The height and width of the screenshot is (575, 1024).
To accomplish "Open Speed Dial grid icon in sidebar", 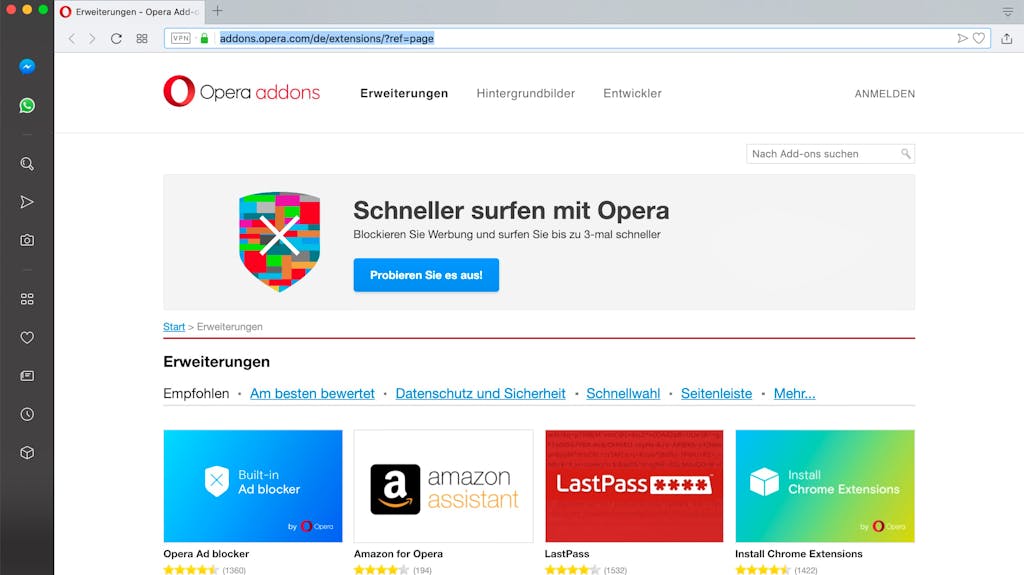I will tap(27, 299).
